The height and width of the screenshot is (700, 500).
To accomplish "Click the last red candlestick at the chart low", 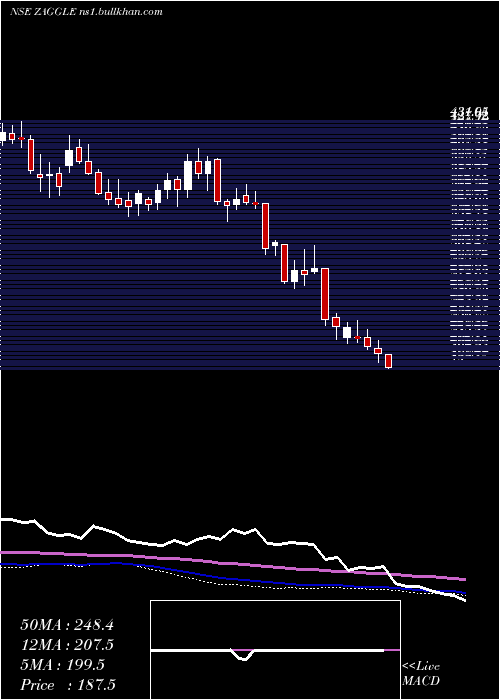I will [x=388, y=361].
